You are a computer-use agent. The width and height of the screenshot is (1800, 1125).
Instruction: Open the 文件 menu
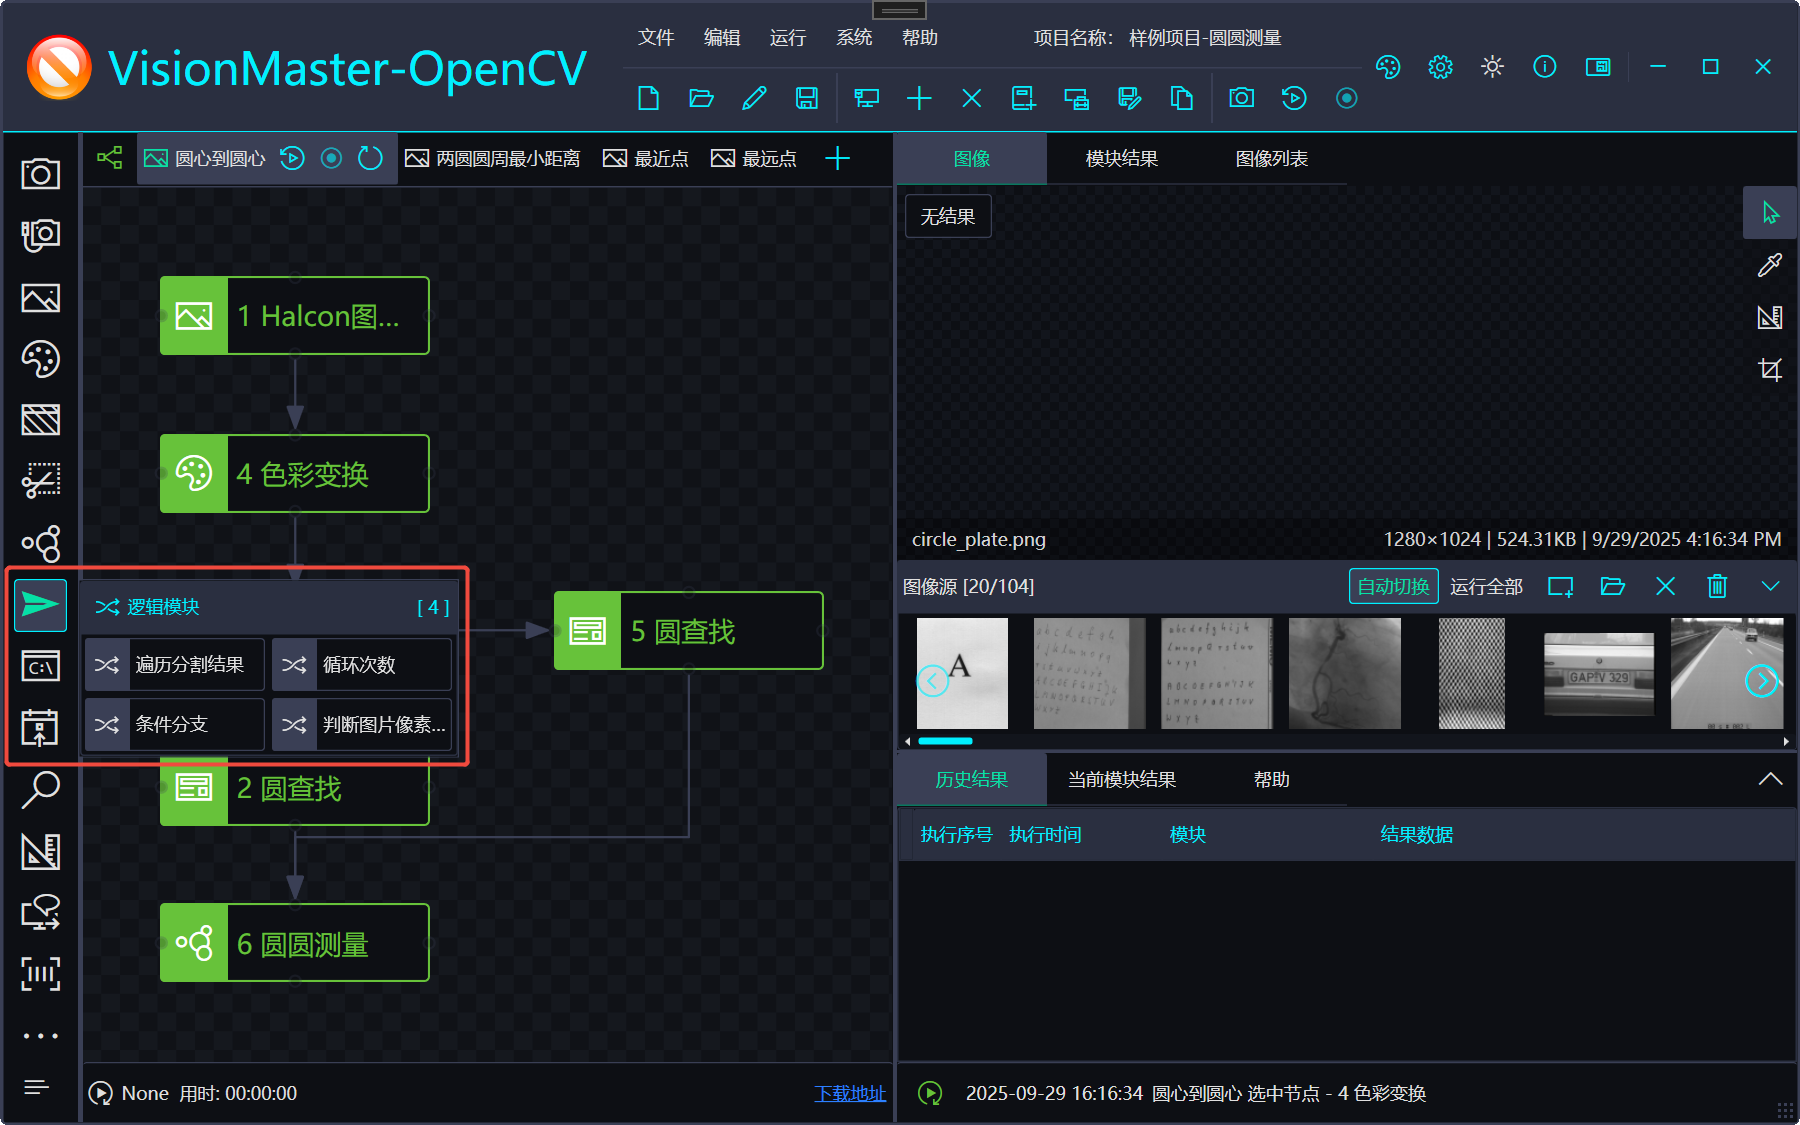click(656, 38)
